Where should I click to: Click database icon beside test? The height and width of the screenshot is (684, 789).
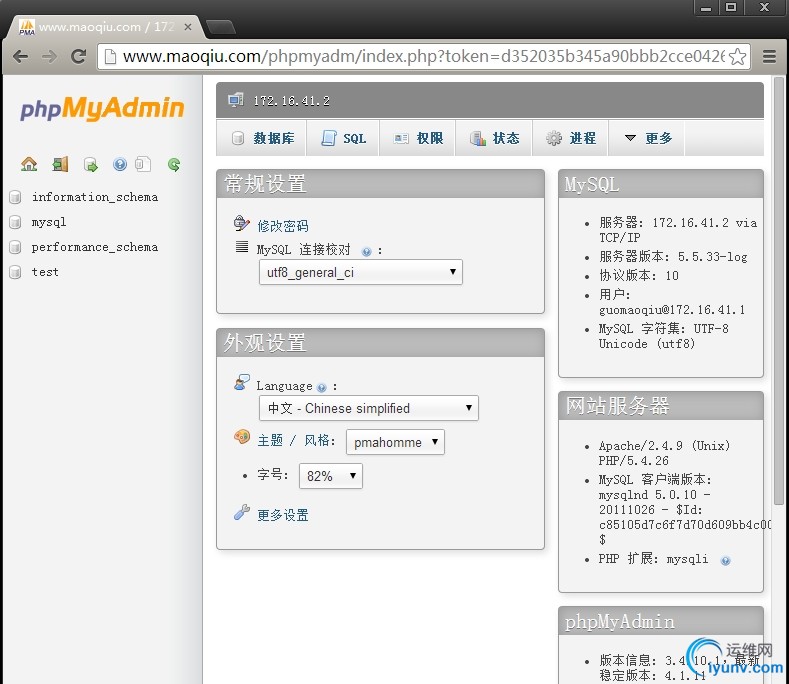tap(16, 272)
